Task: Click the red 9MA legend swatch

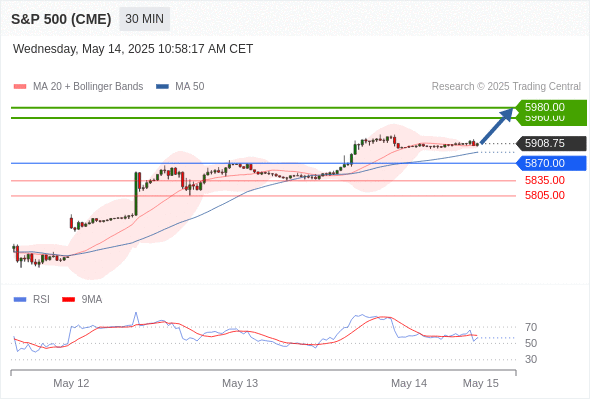Action: 68,300
